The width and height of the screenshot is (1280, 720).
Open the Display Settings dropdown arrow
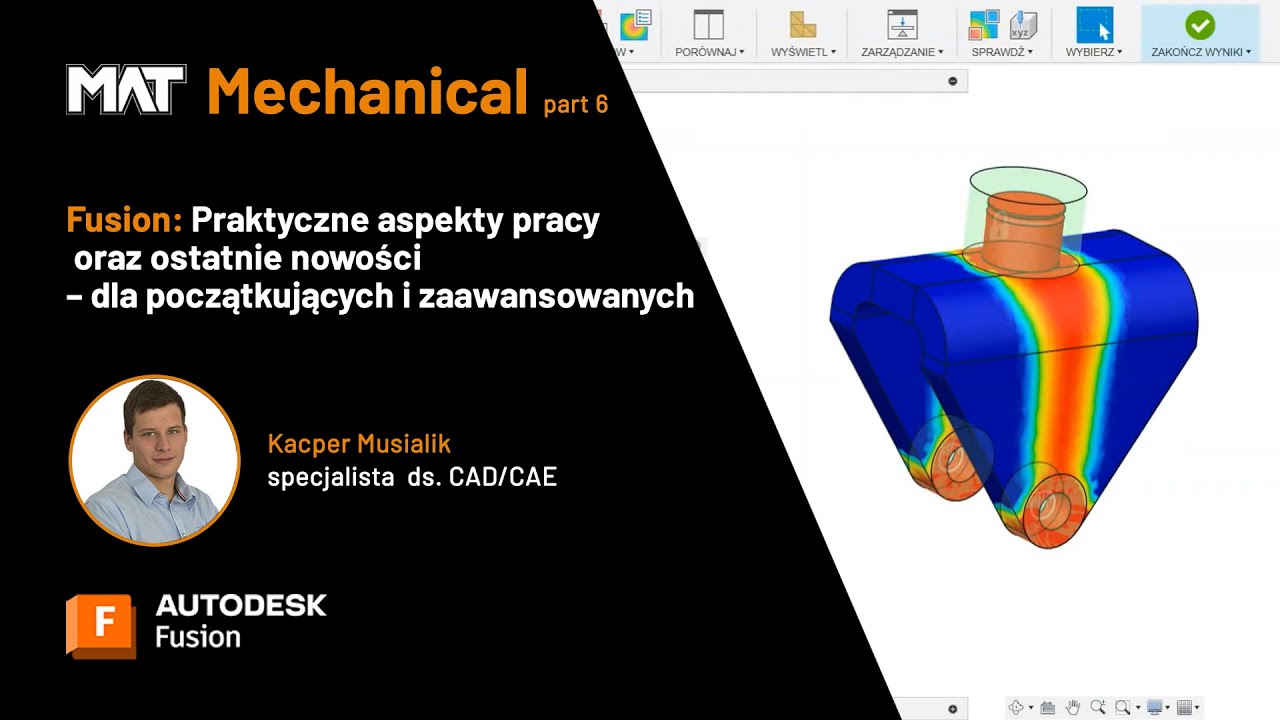tap(1167, 707)
